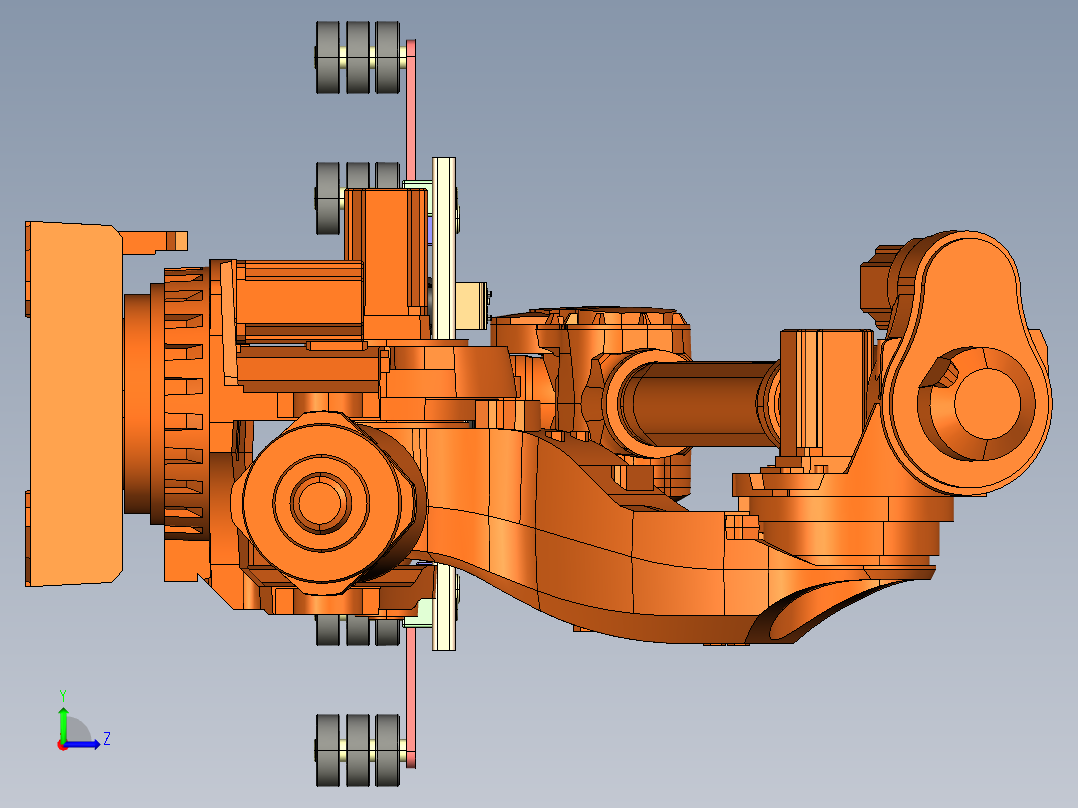Click the blue Z axis arrow of triad
Screen dimensions: 1078x808
(84, 744)
